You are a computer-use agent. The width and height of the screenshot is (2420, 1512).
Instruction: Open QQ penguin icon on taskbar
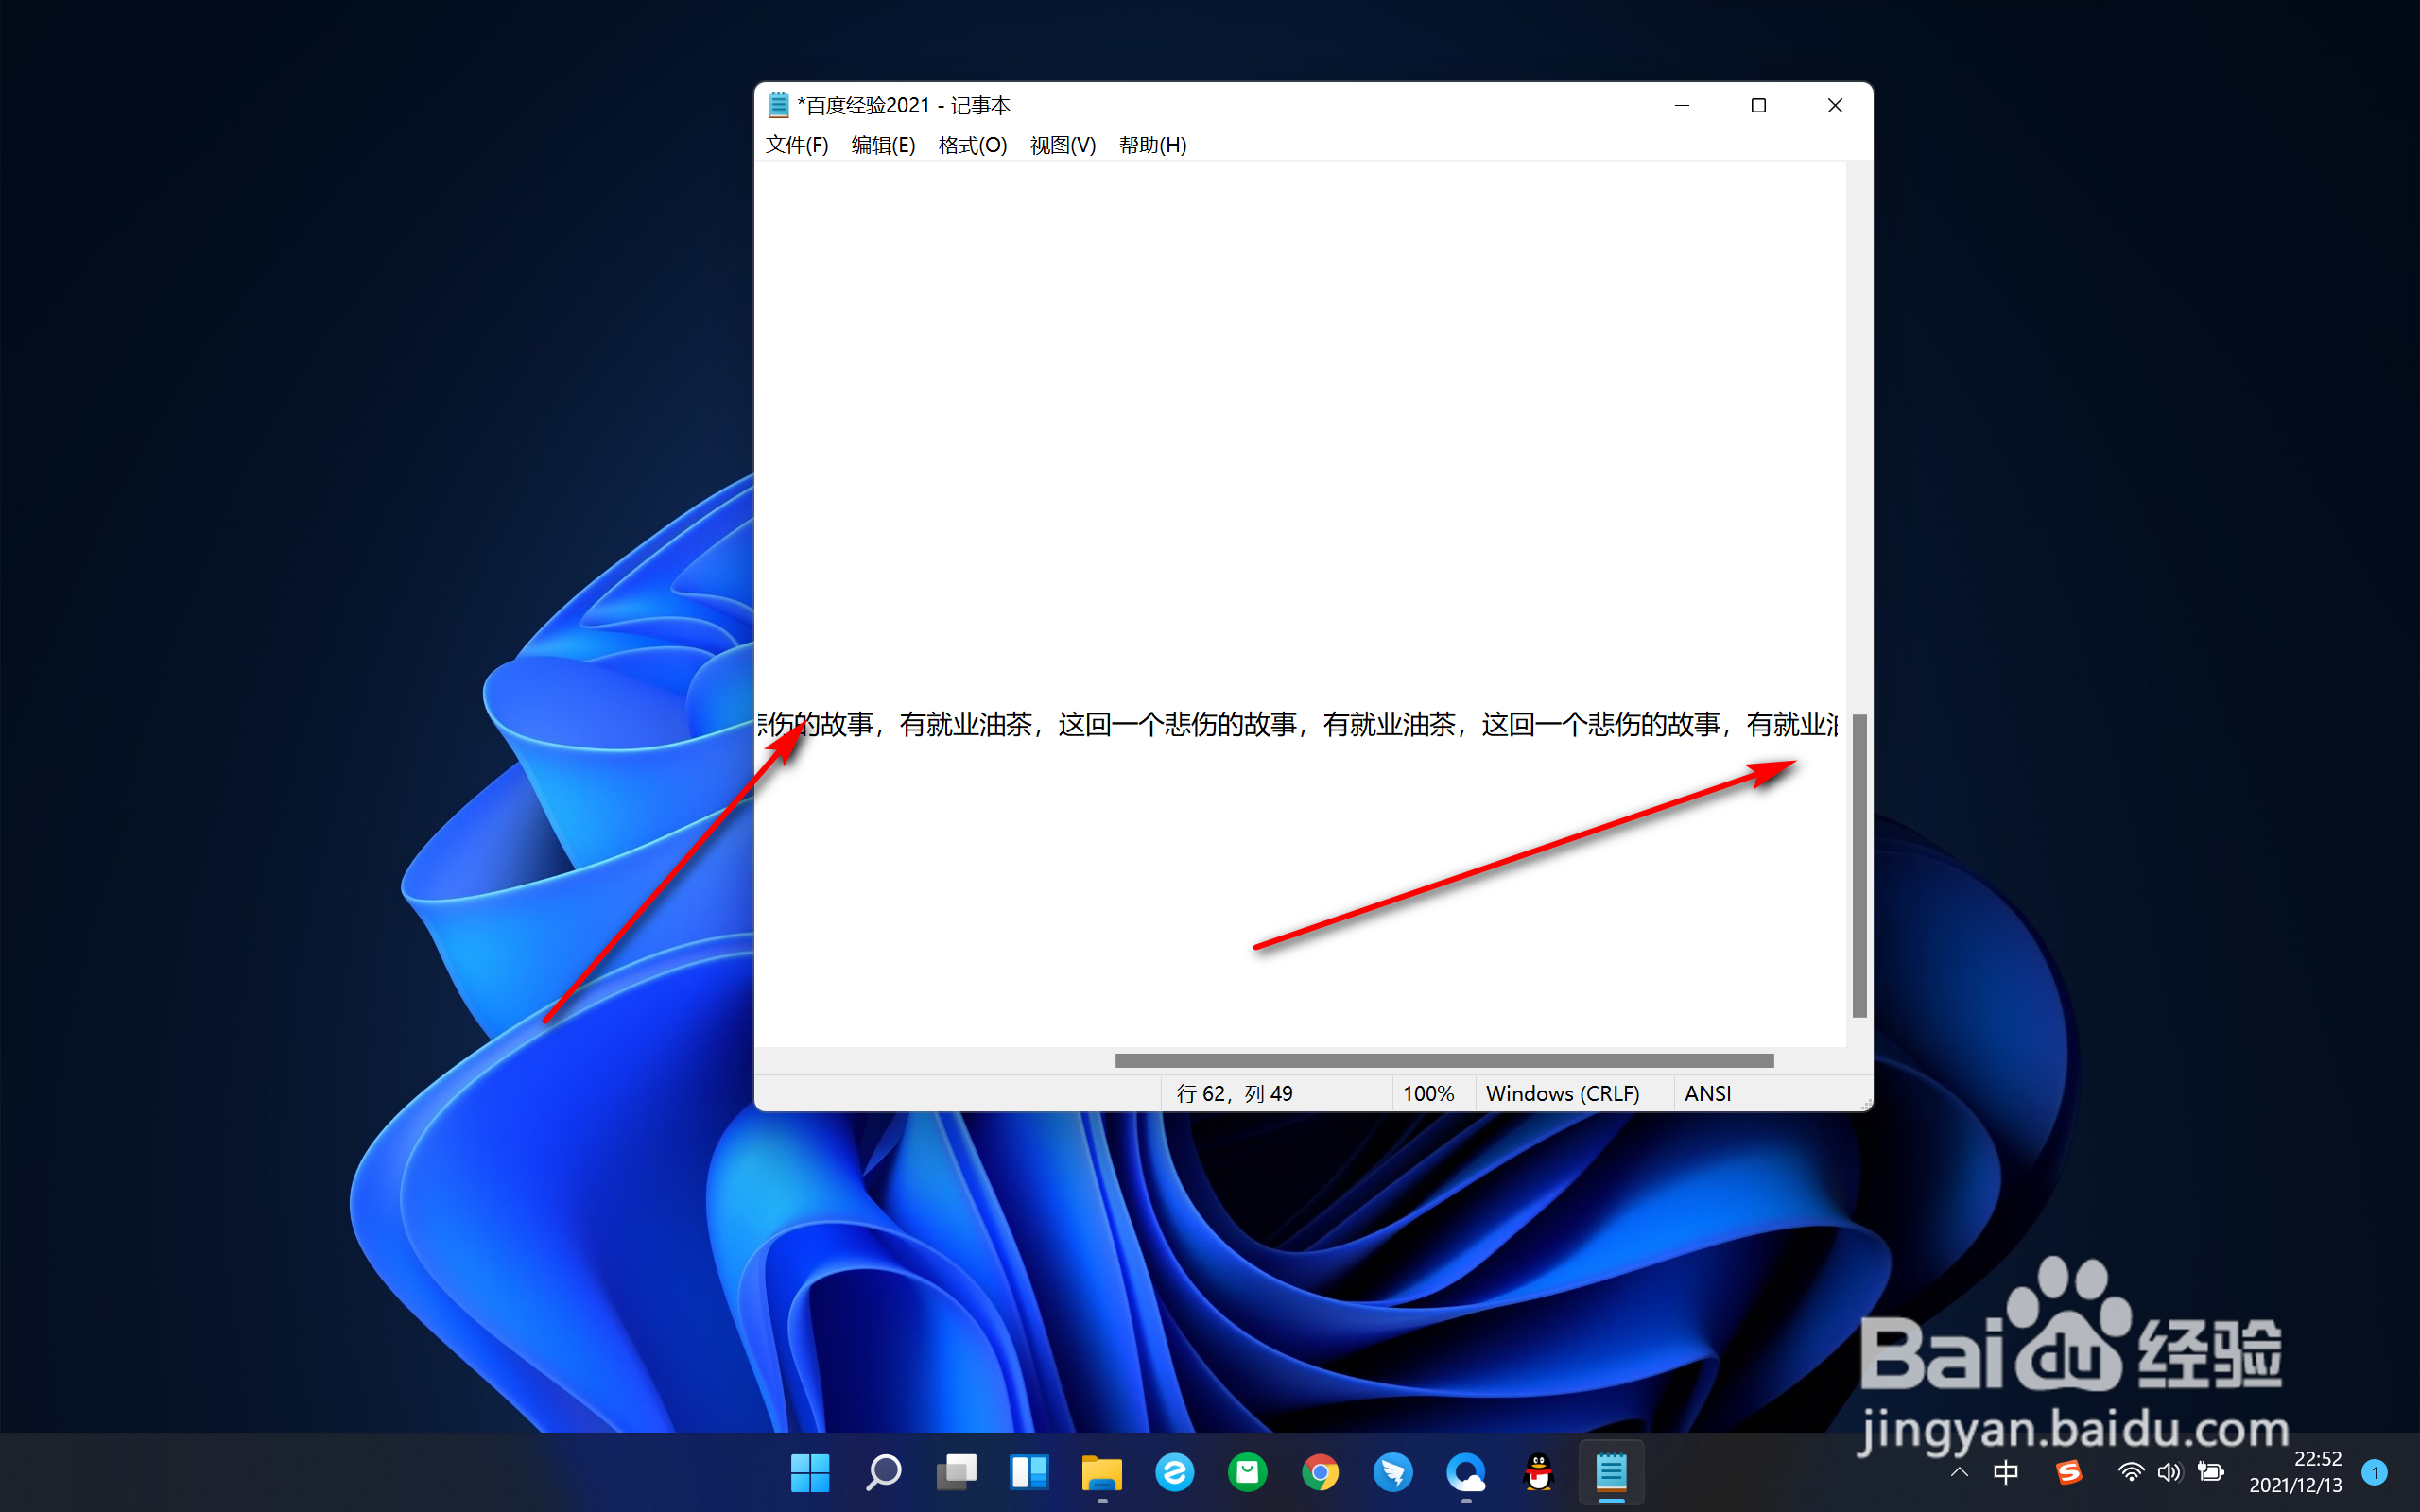(x=1538, y=1472)
